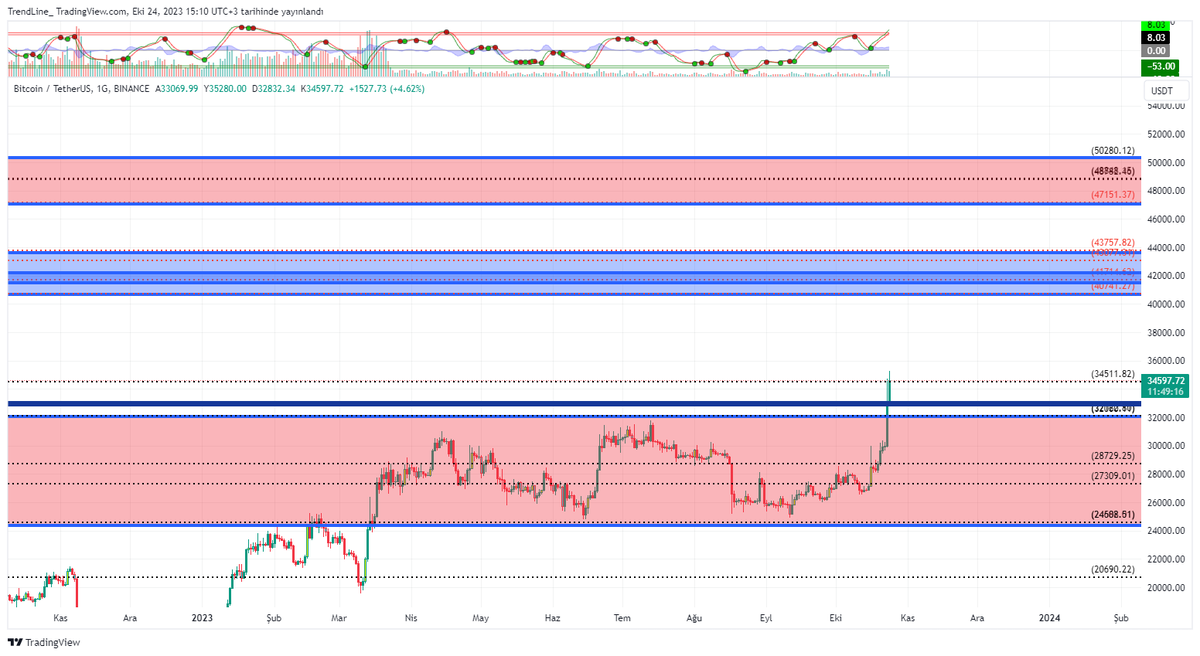Click the 24000.00 price axis label
Image resolution: width=1200 pixels, height=656 pixels.
coord(1166,531)
